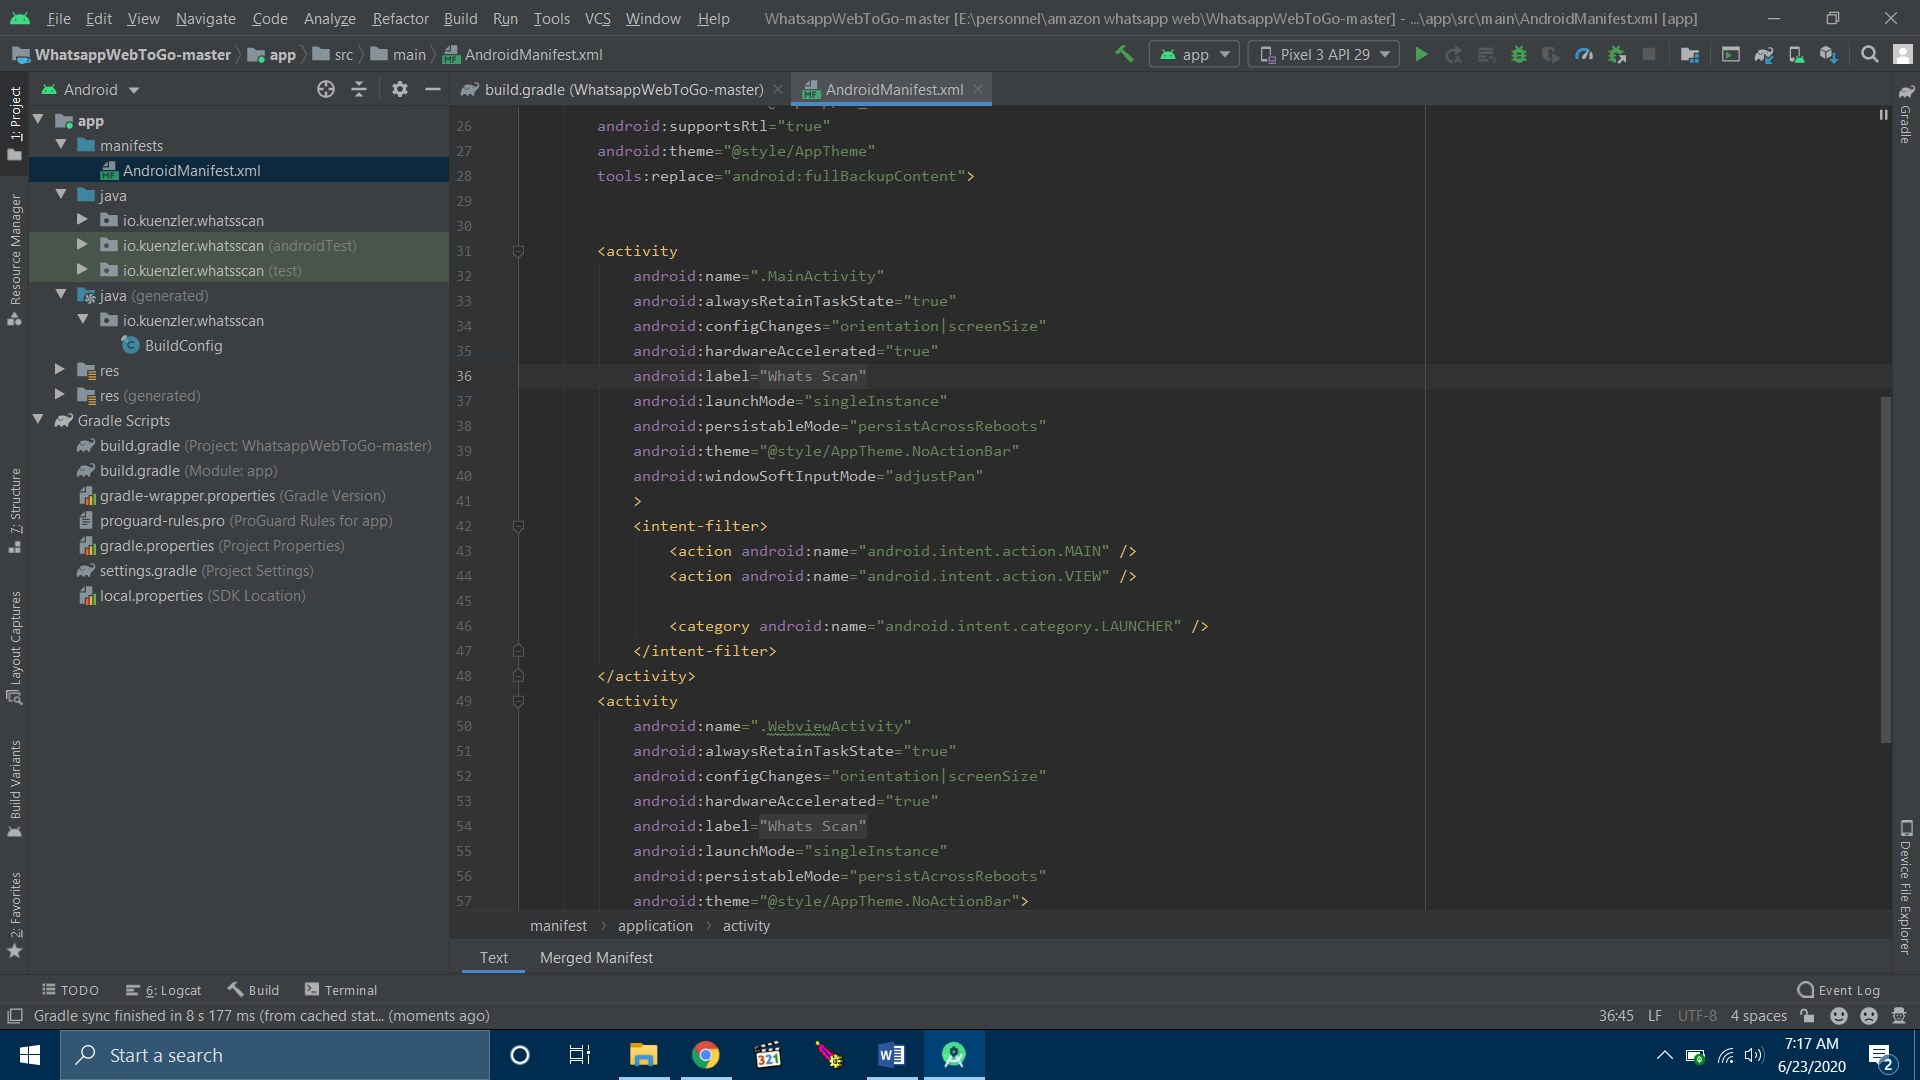Run the app with the green play button

click(1421, 55)
